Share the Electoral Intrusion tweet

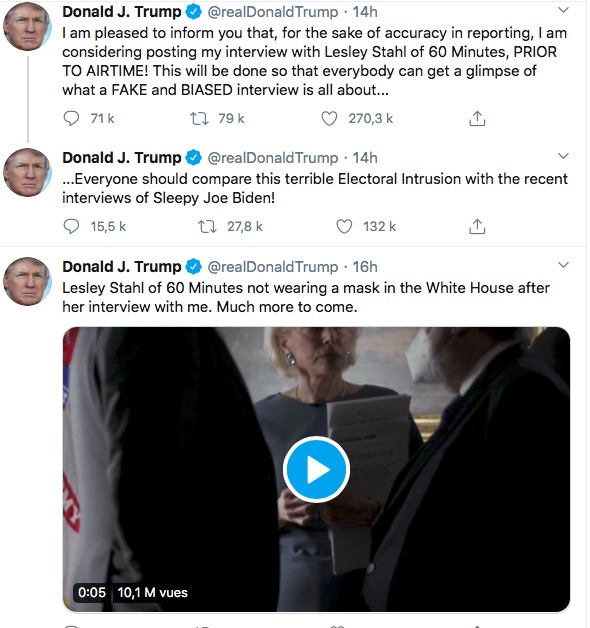point(477,227)
